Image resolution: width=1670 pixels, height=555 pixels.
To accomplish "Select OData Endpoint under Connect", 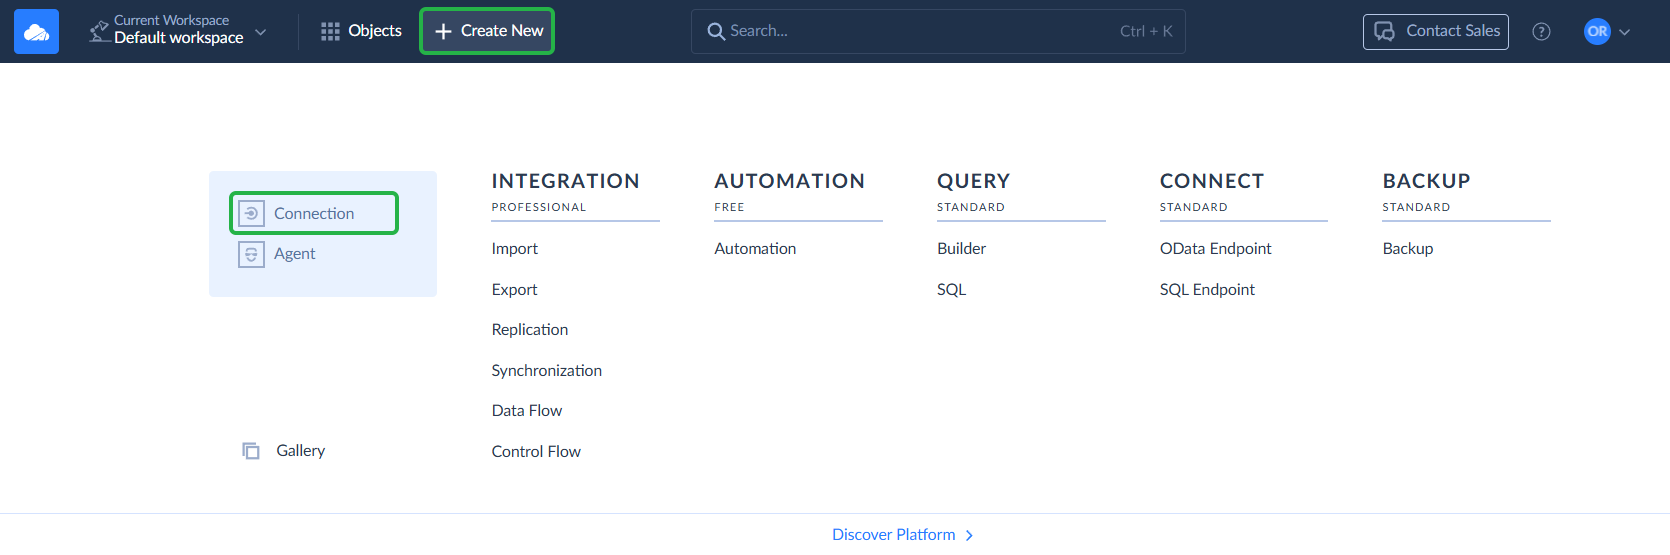I will pyautogui.click(x=1215, y=249).
